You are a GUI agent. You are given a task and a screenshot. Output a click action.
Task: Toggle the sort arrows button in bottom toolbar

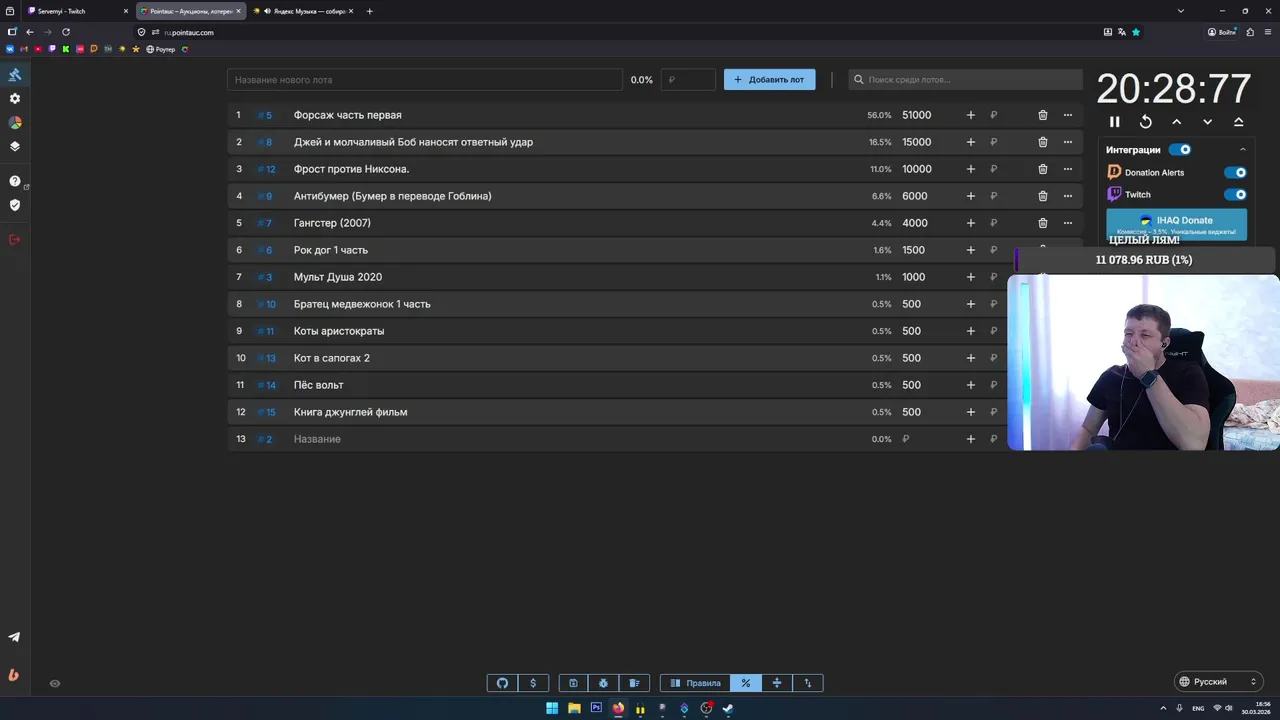[x=808, y=683]
